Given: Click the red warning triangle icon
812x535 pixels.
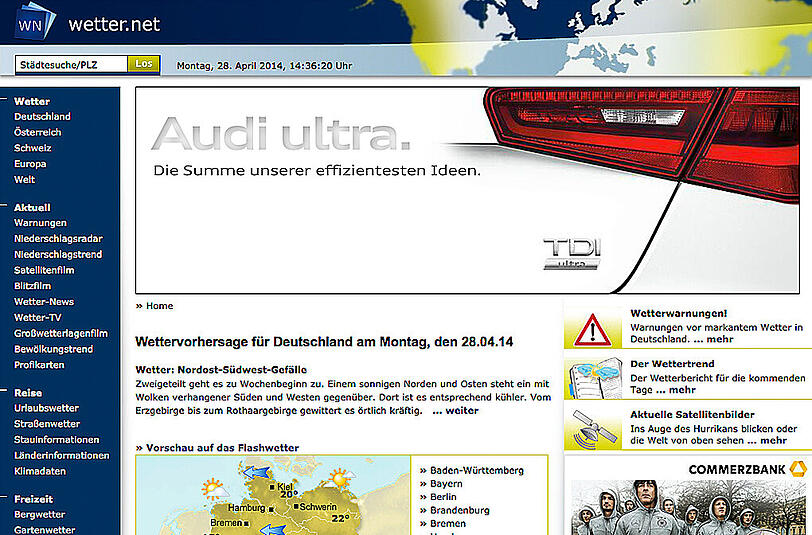Looking at the screenshot, I should pos(592,329).
